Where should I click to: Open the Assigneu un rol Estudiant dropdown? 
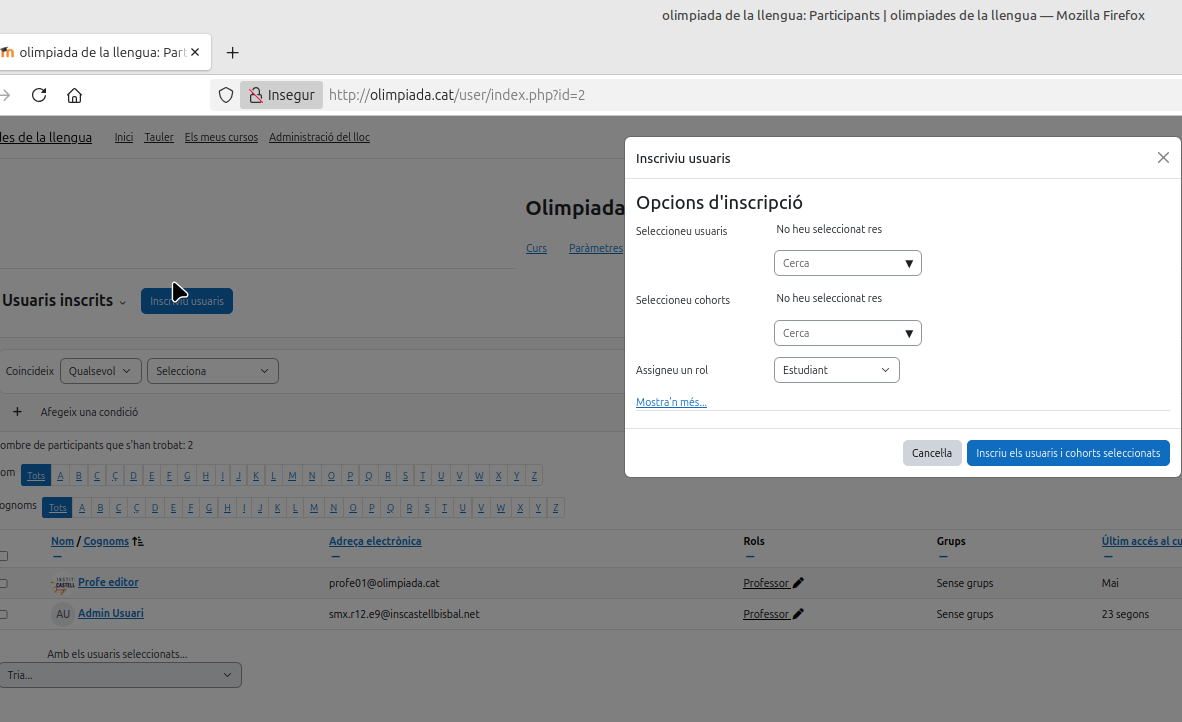(x=836, y=370)
